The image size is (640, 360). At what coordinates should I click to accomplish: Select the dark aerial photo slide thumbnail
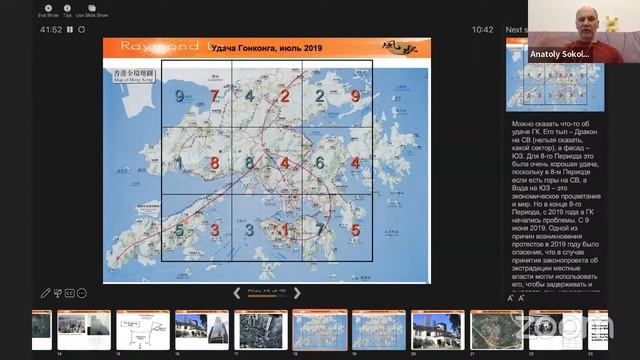(261, 330)
